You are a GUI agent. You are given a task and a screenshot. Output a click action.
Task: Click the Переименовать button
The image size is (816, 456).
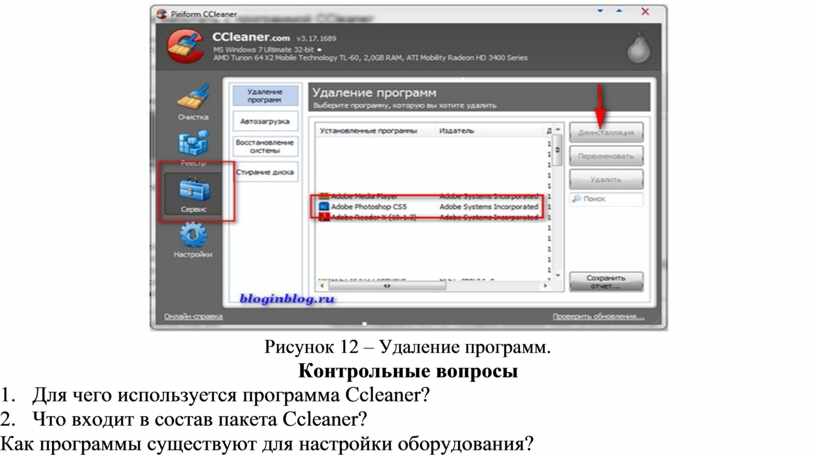pos(606,156)
